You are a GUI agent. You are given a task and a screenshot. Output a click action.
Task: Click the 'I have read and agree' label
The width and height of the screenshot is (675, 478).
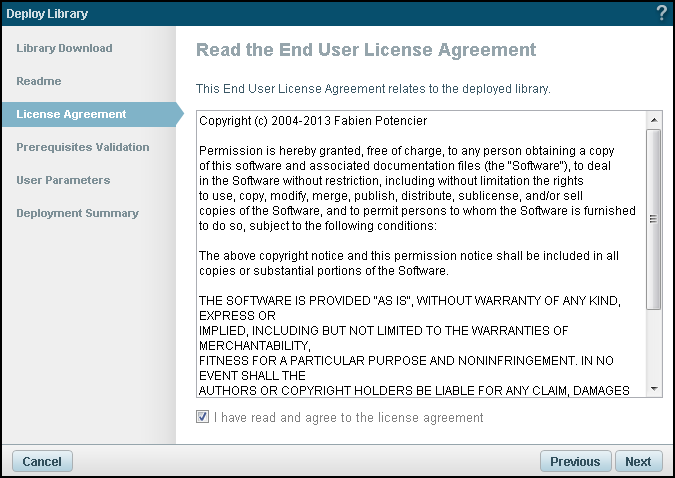tap(348, 417)
